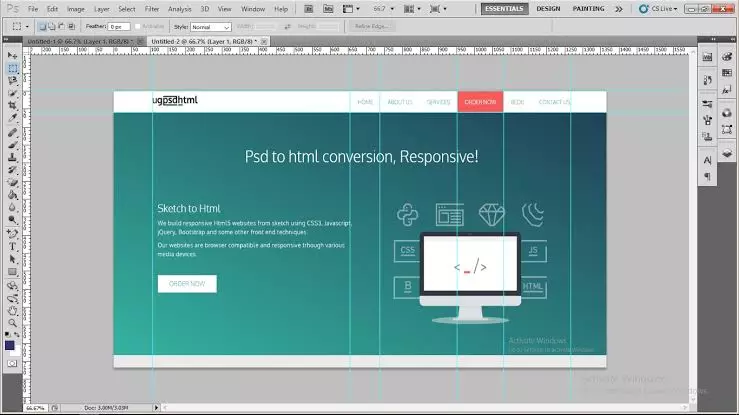The image size is (739, 415).
Task: Select the Move tool
Action: pyautogui.click(x=12, y=56)
